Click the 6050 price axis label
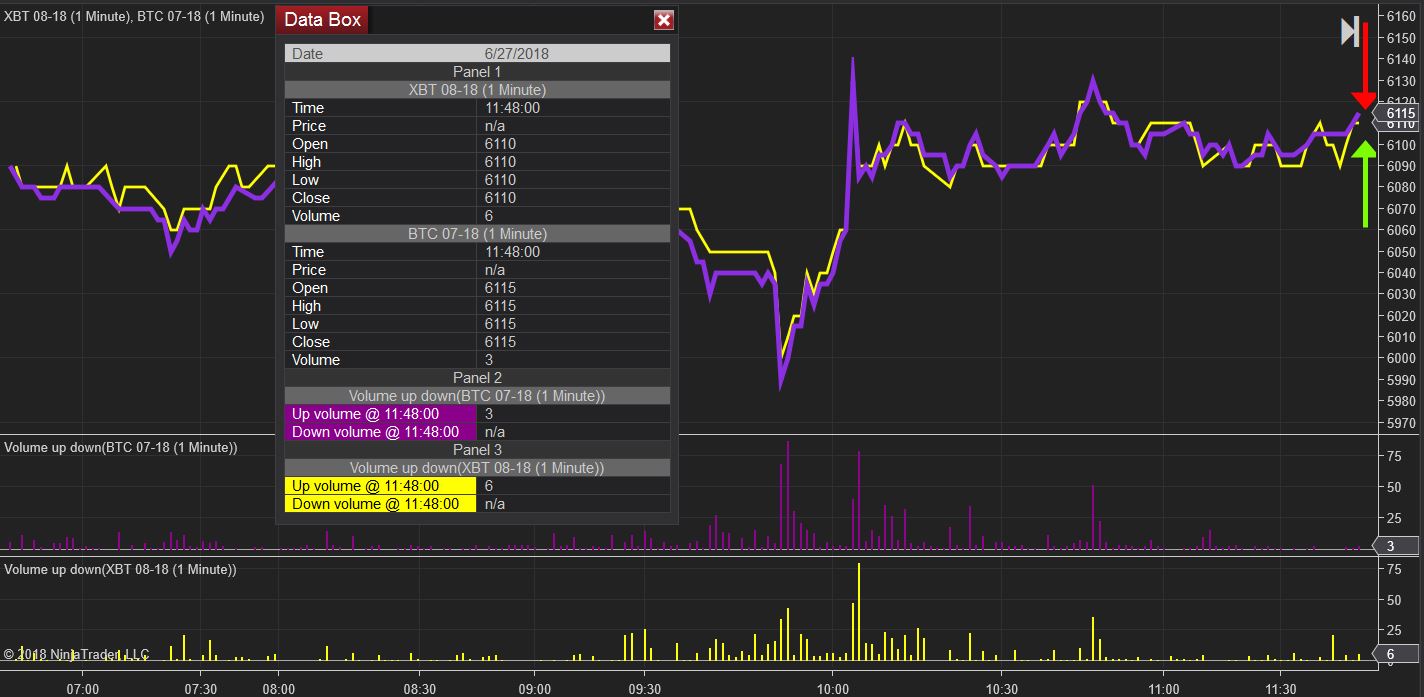 pyautogui.click(x=1399, y=252)
